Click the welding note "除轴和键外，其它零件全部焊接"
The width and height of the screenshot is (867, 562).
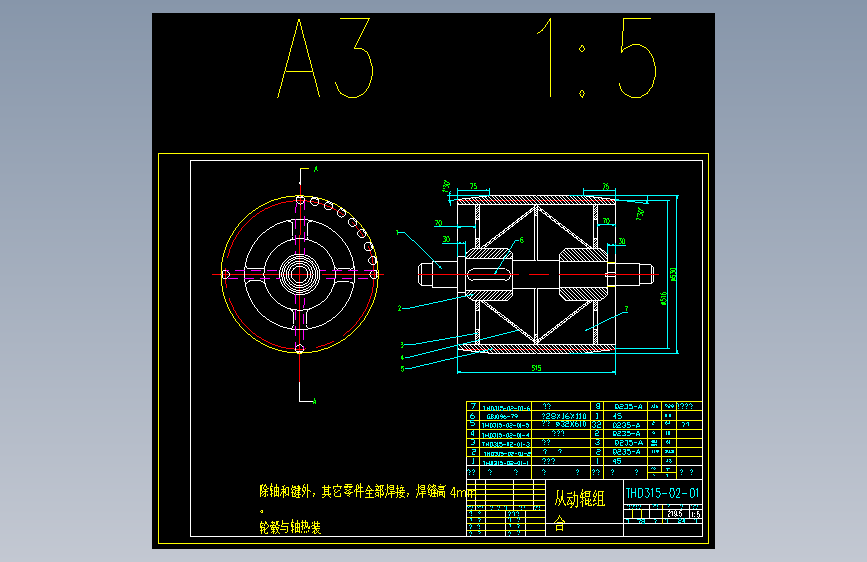(333, 491)
